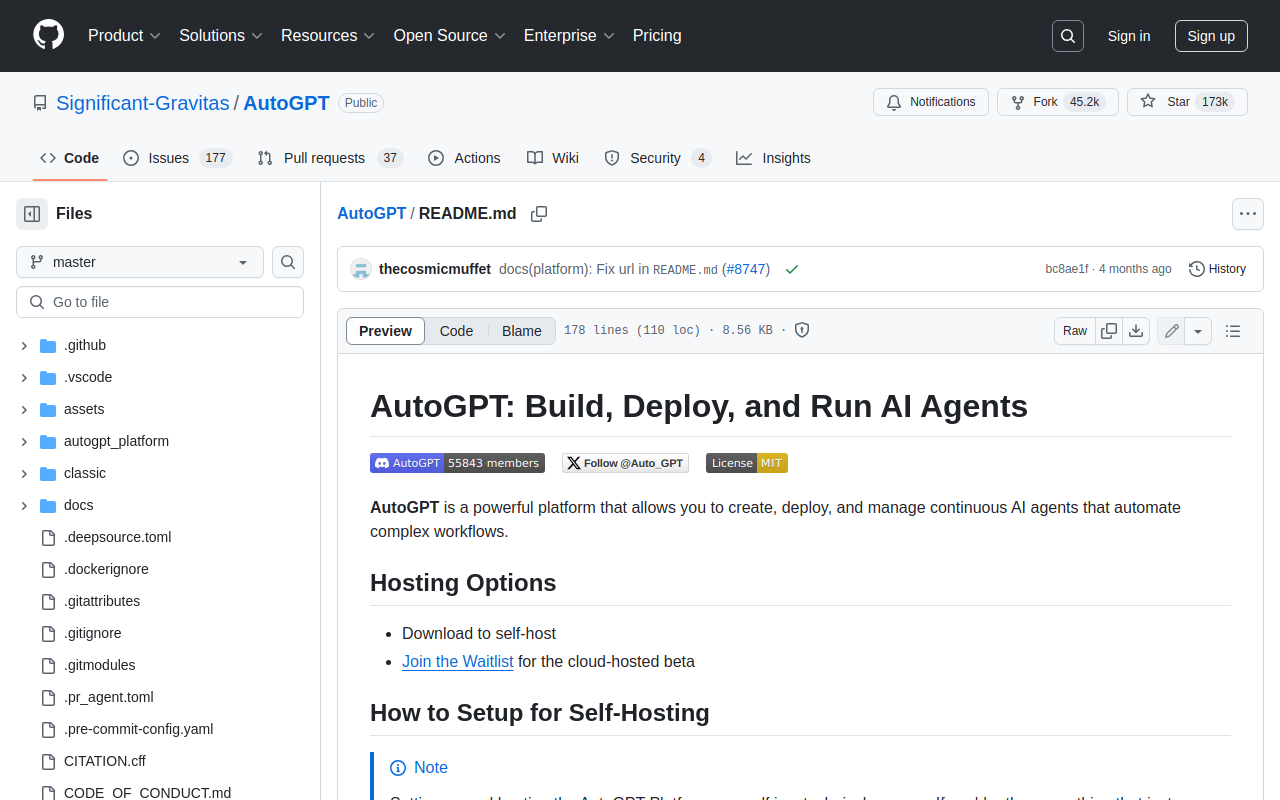Search files magnifier next to branch selector
The image size is (1280, 800).
tap(288, 262)
